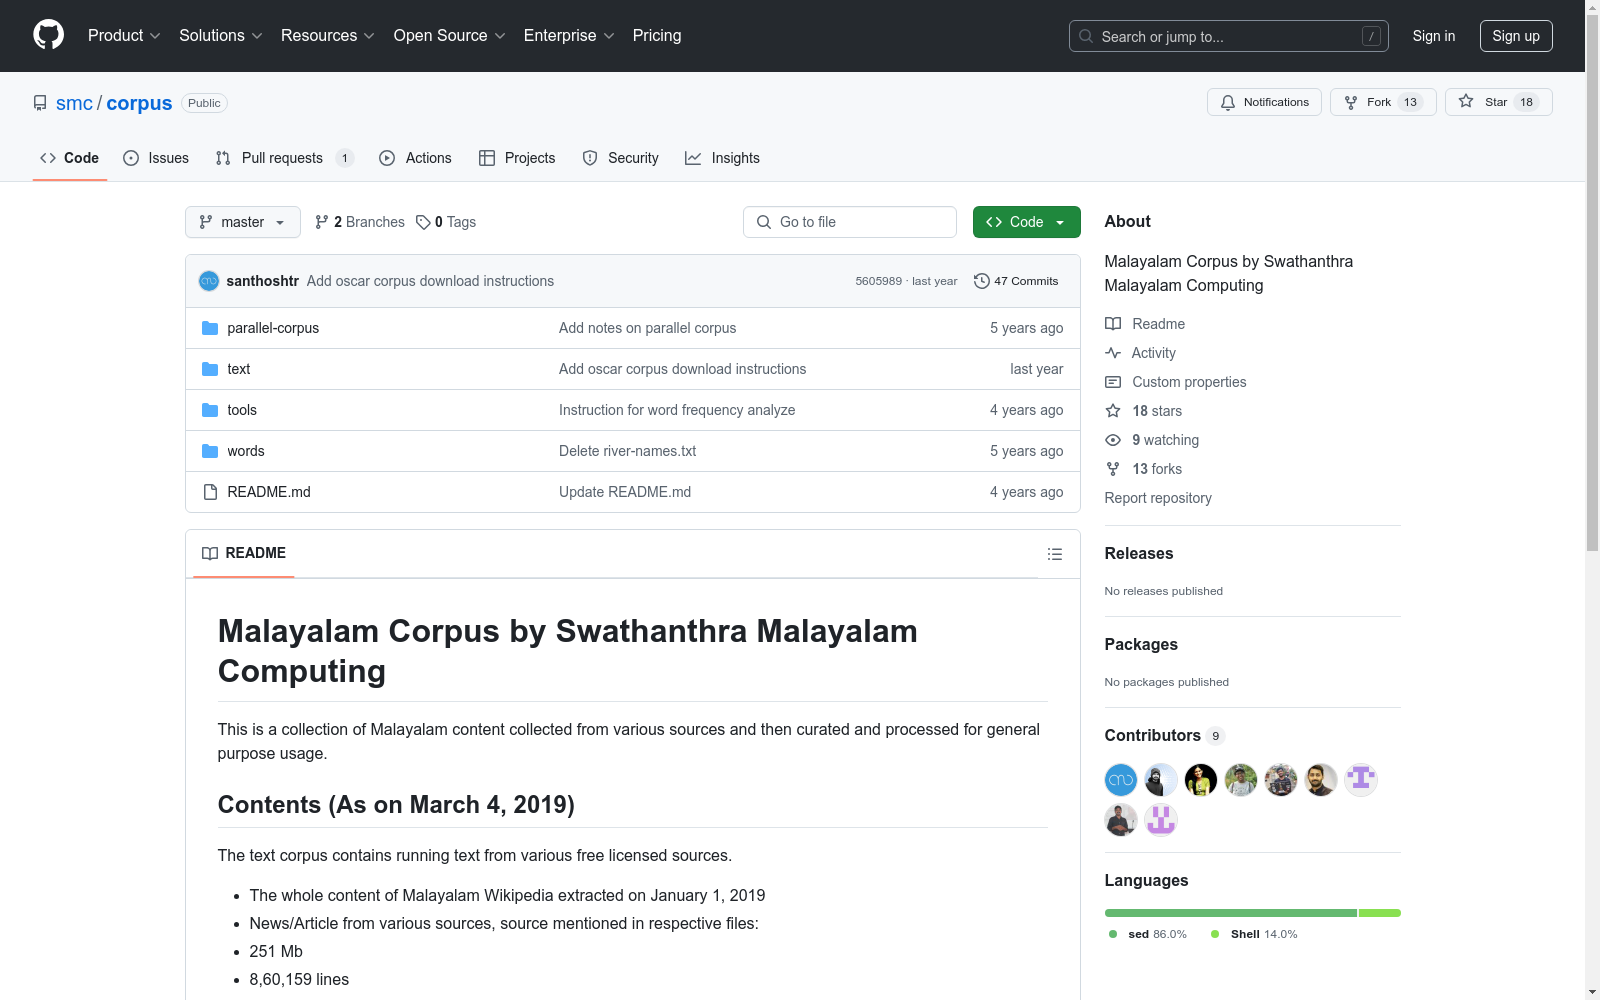Viewport: 1600px width, 1000px height.
Task: Click commit hash 5605989
Action: click(x=878, y=281)
